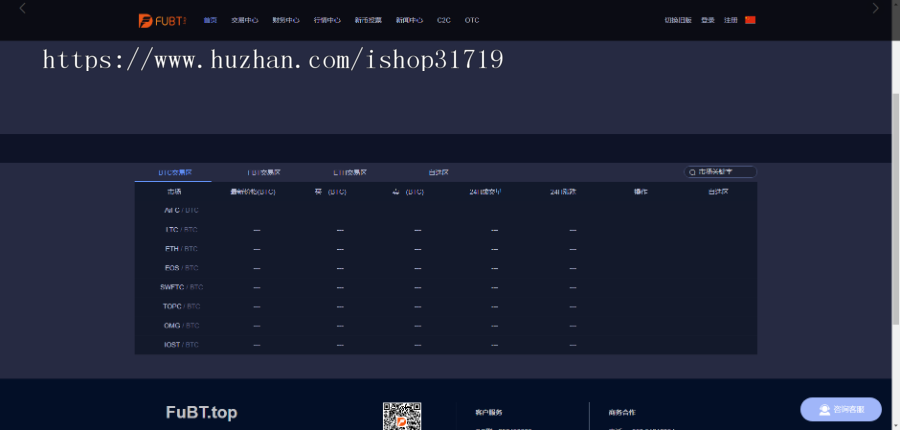Open the C2C nav item
900x430 pixels.
(x=444, y=20)
